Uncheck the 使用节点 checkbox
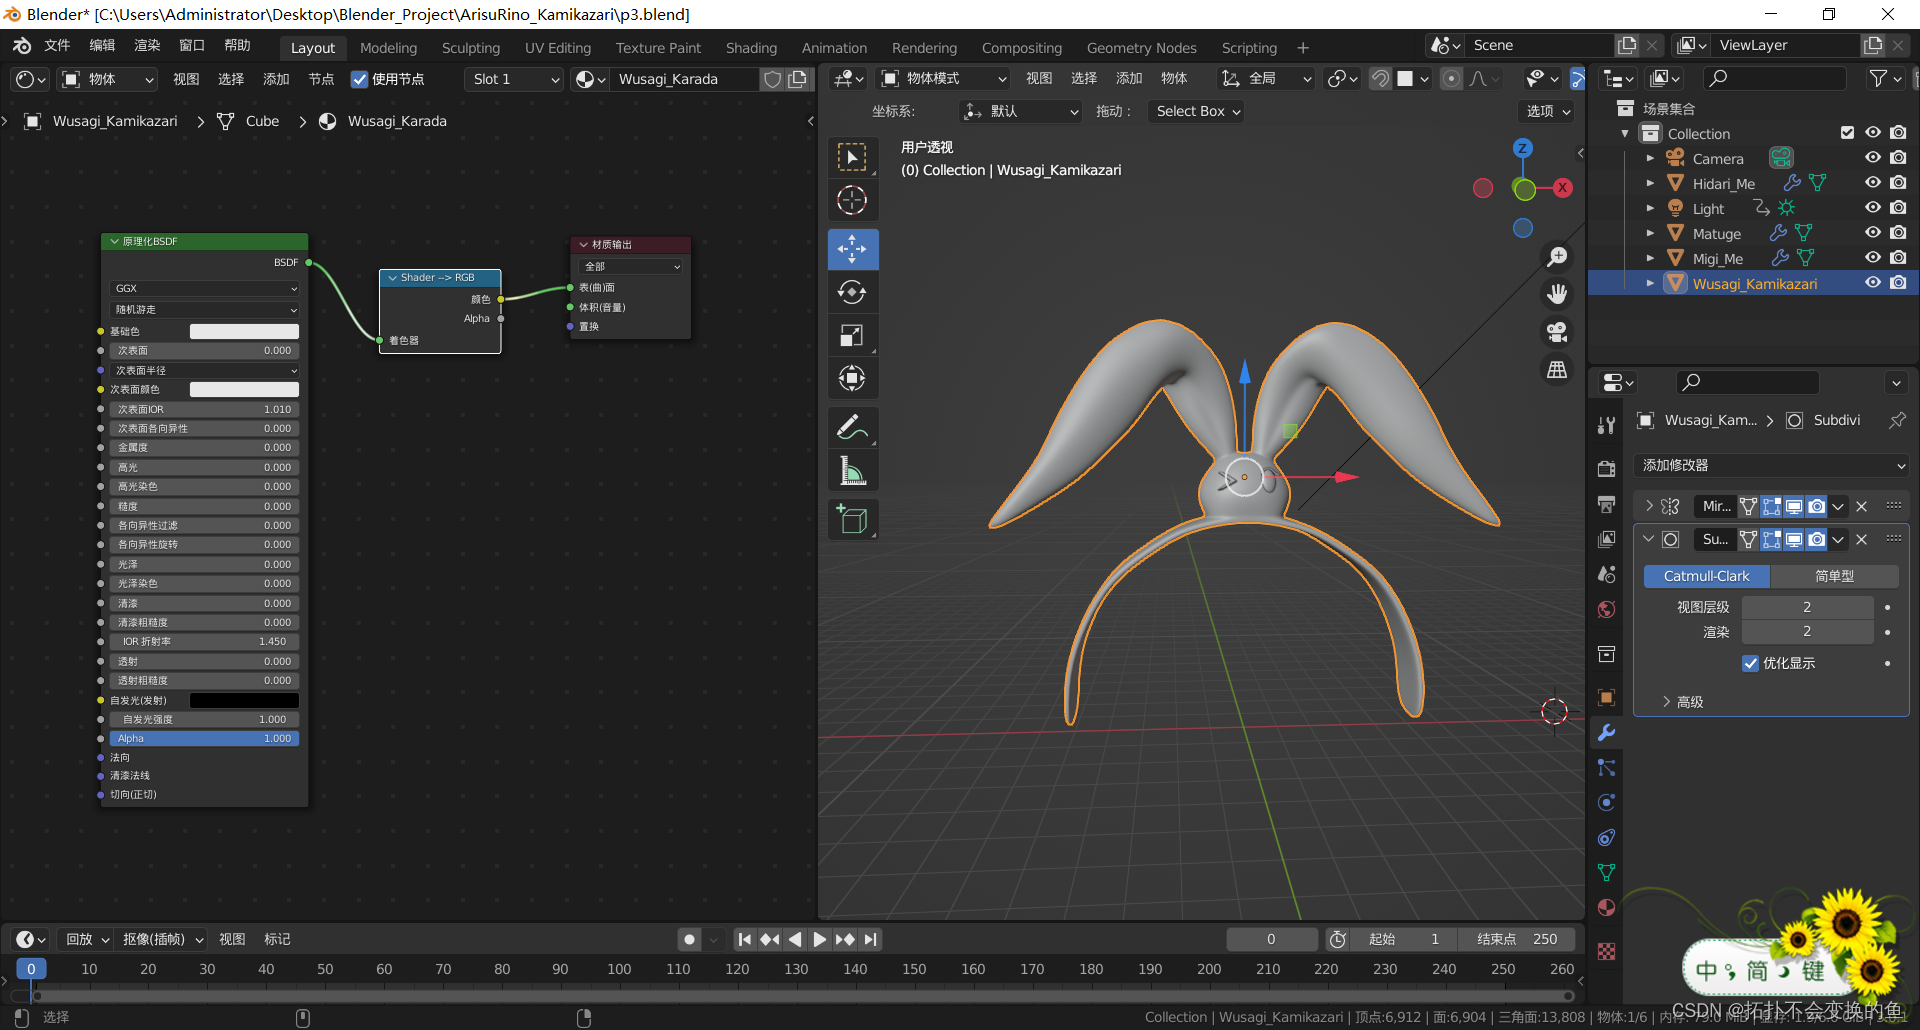 pos(359,79)
